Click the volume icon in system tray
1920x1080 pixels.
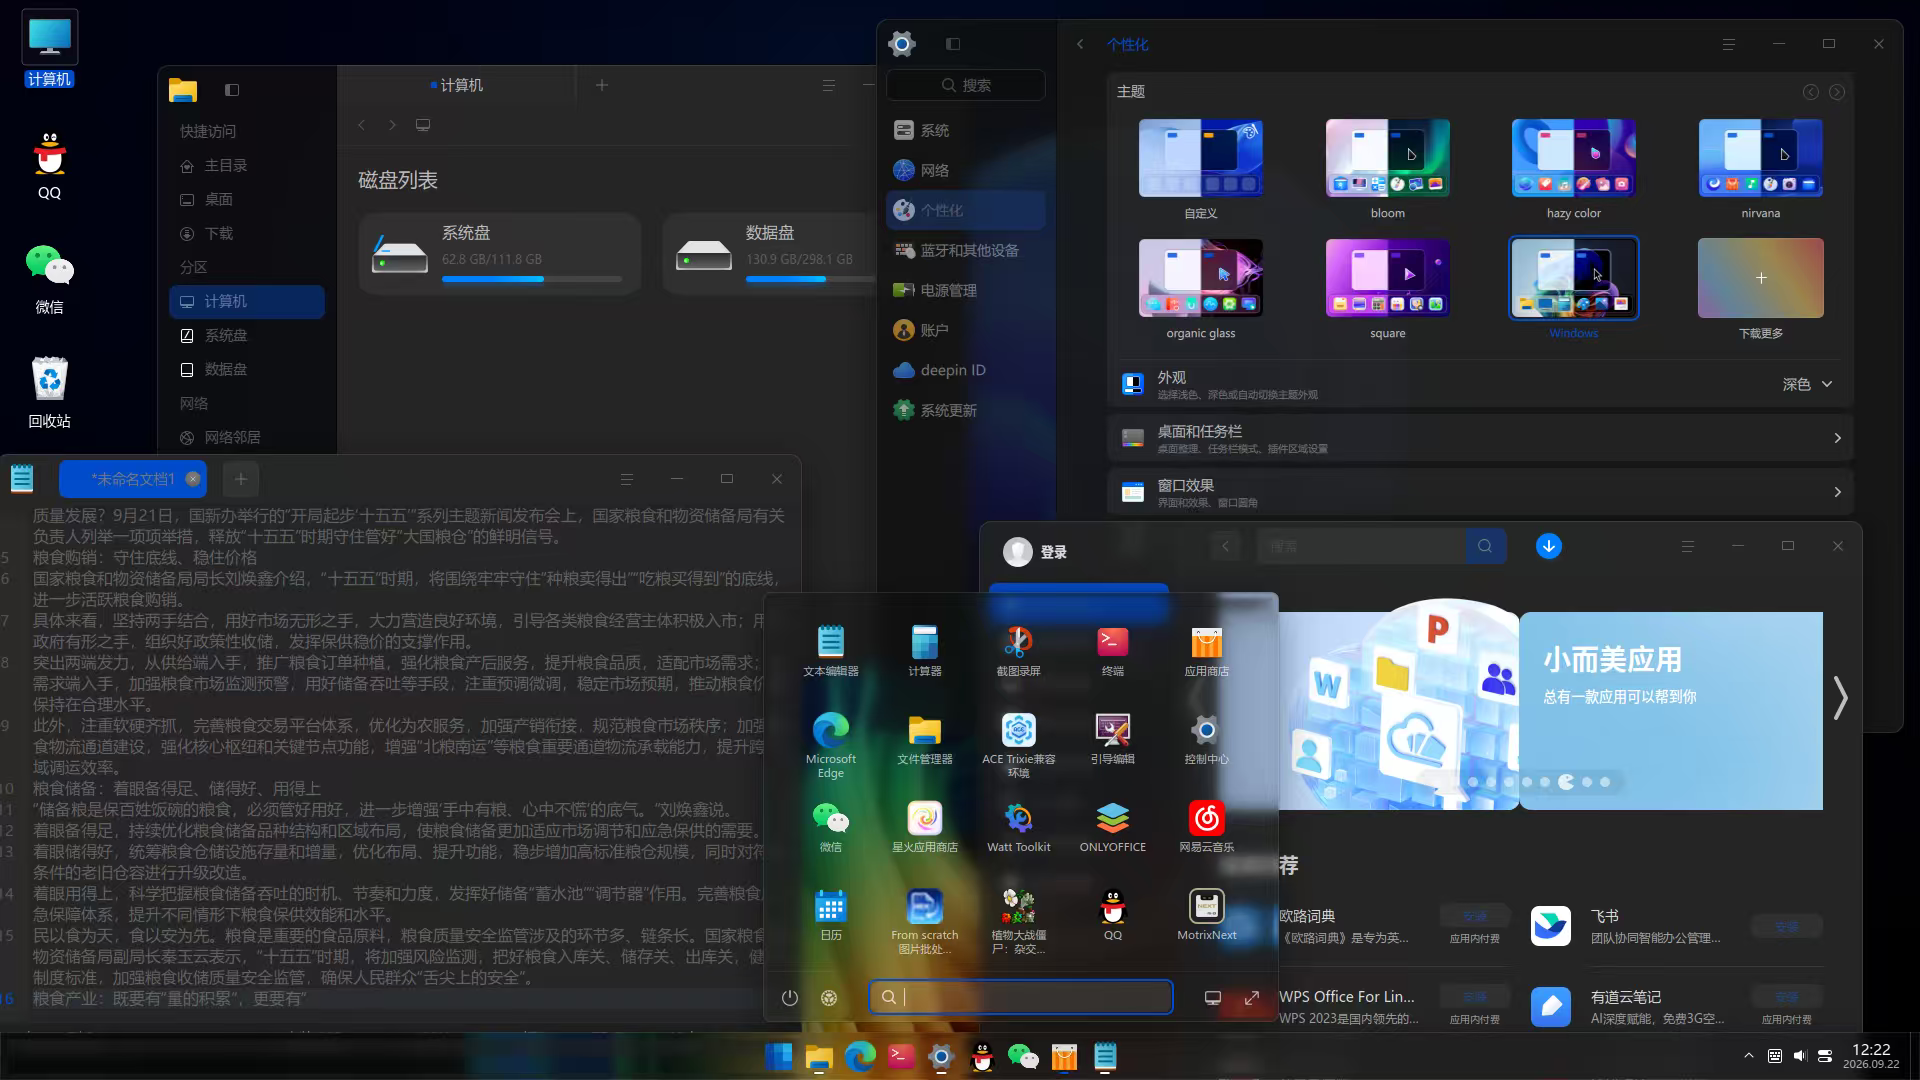coord(1799,1056)
